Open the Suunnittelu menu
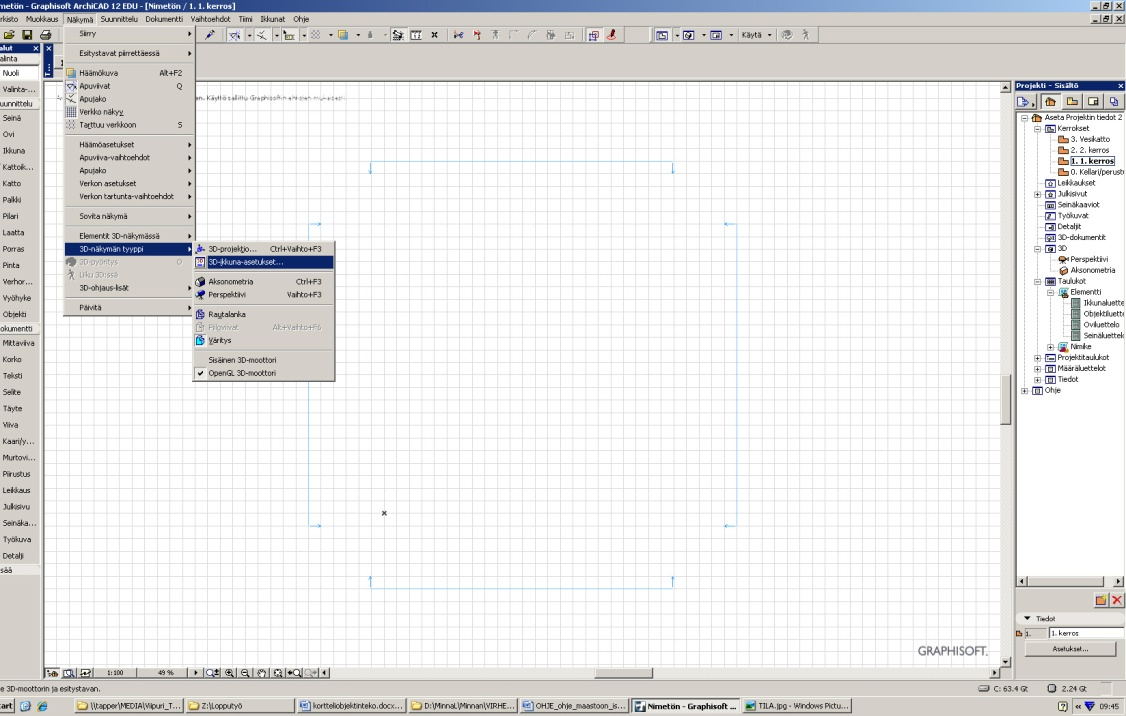The image size is (1126, 716). pyautogui.click(x=118, y=19)
